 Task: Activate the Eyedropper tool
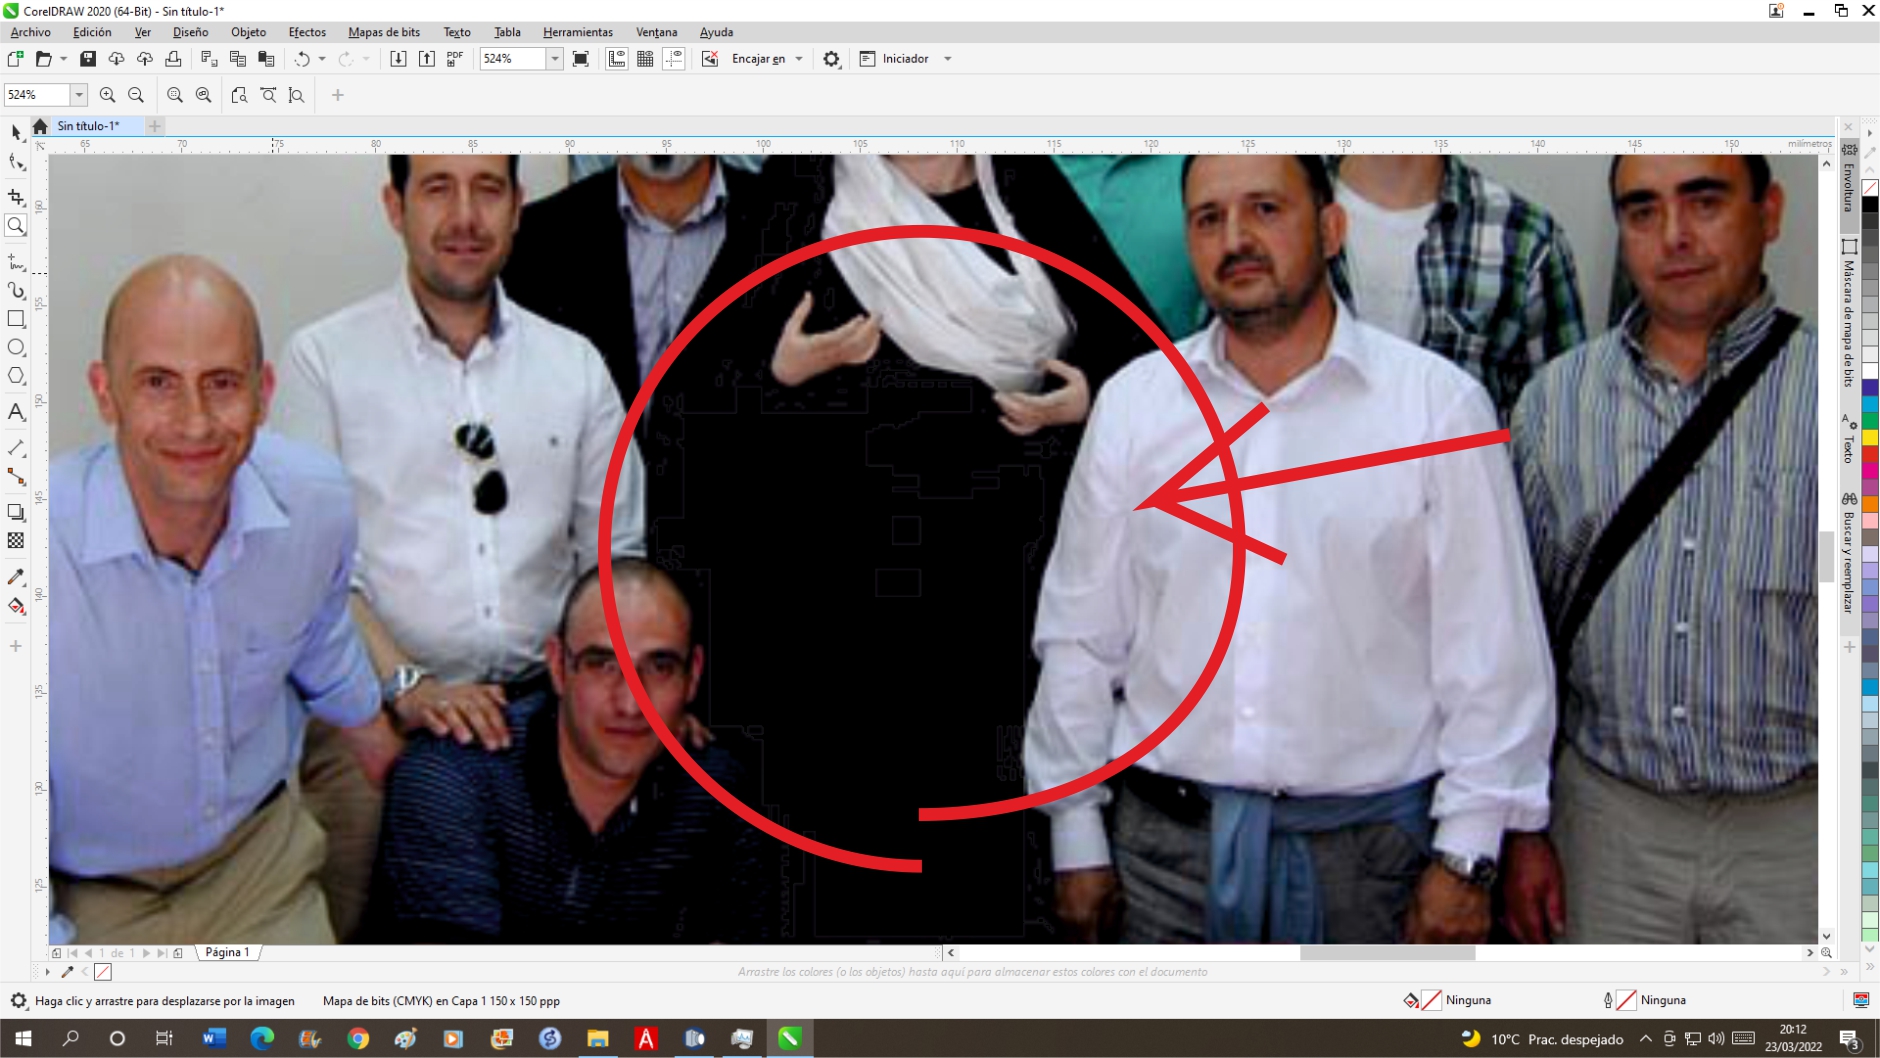(16, 577)
